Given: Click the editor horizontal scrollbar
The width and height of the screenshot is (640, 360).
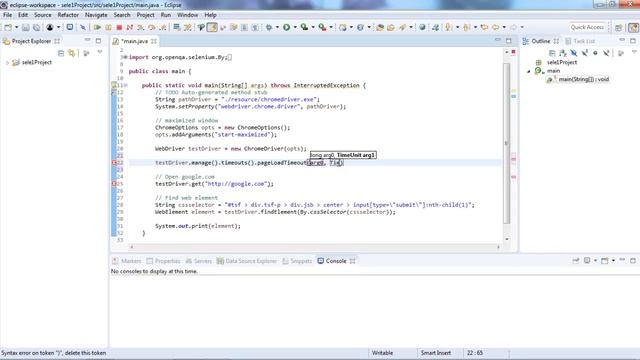Looking at the screenshot, I should (315, 247).
